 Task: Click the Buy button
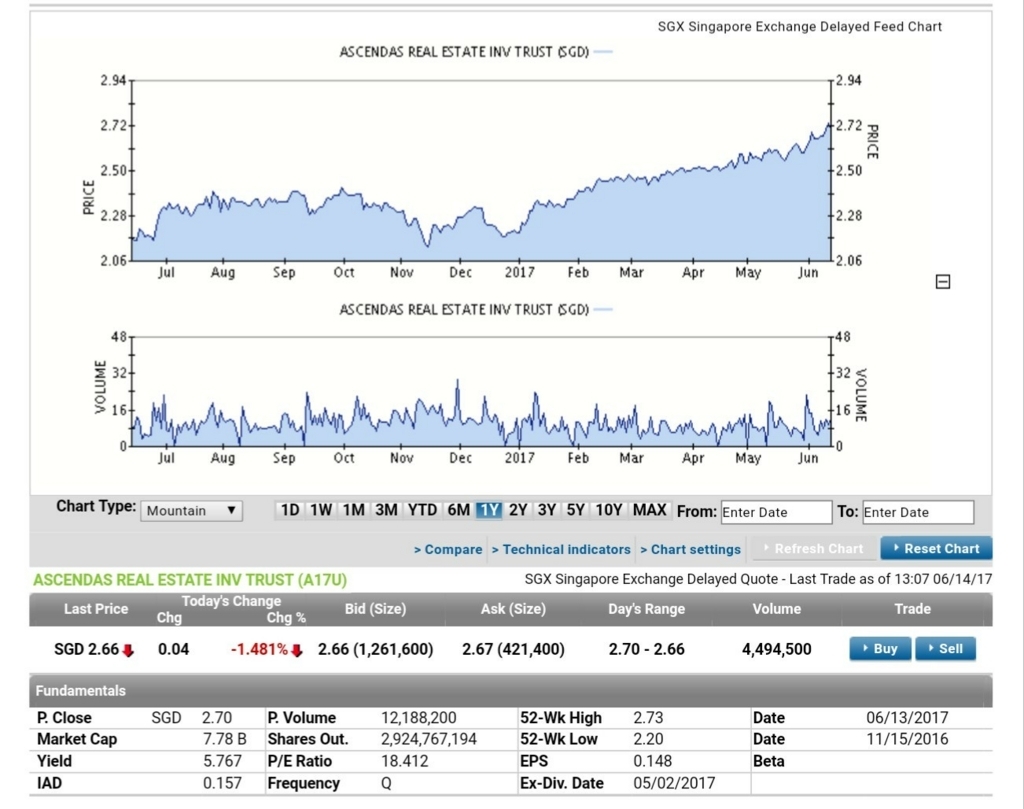pos(880,649)
